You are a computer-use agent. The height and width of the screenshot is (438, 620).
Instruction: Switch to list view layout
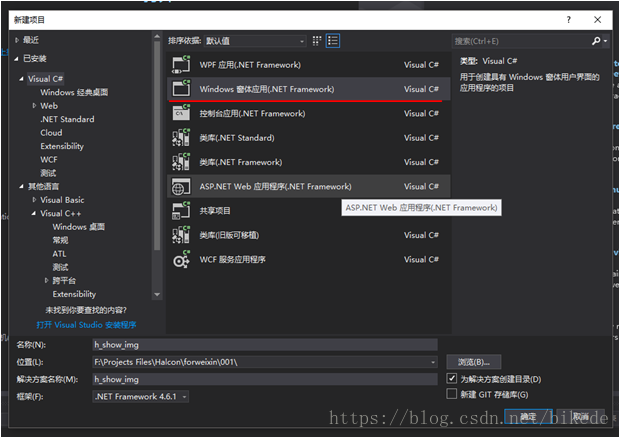coord(333,41)
